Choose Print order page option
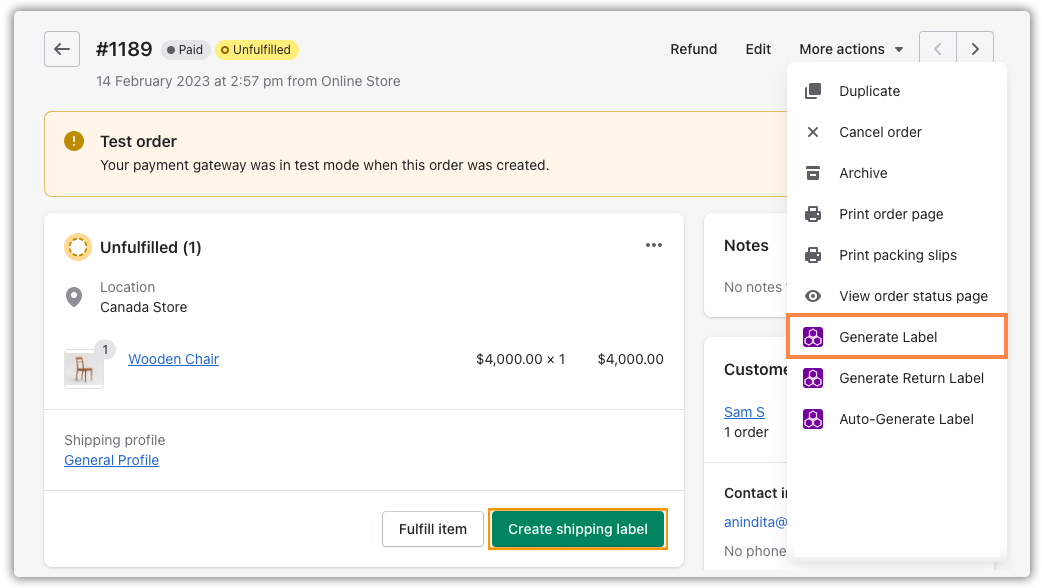The image size is (1042, 588). pos(897,214)
